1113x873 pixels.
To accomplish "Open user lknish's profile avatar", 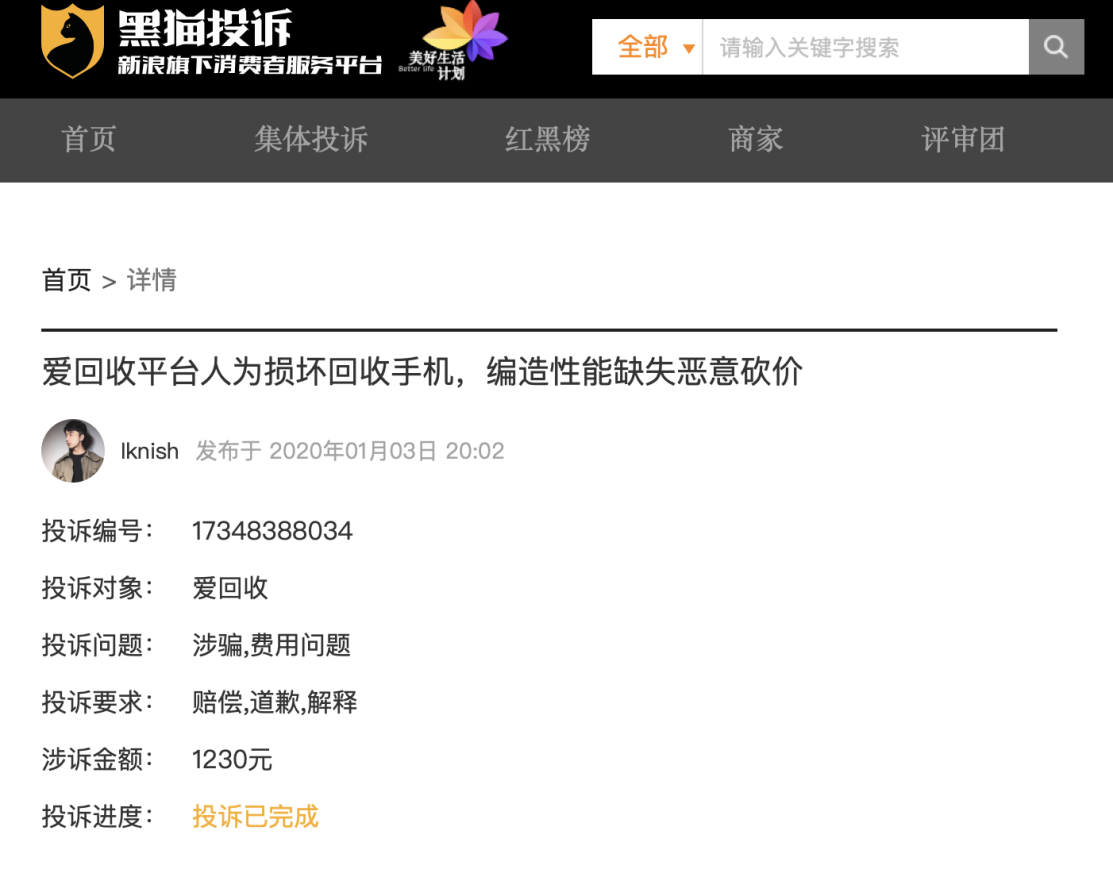I will pyautogui.click(x=73, y=451).
